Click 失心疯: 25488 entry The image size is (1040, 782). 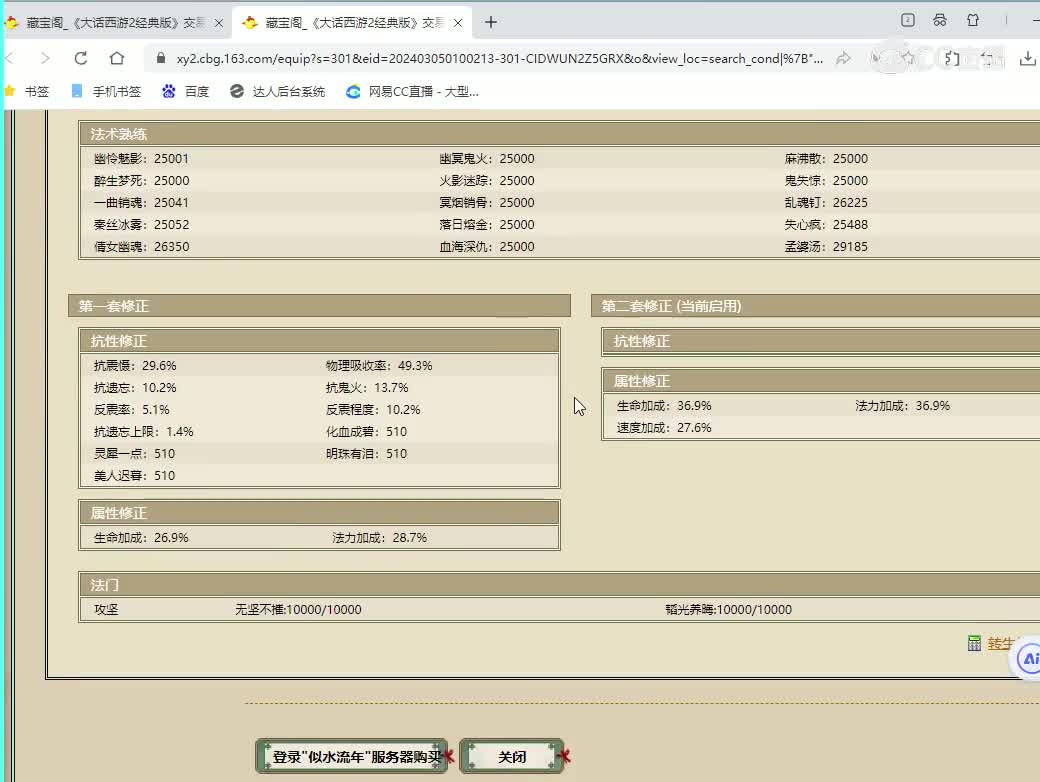[x=826, y=225]
